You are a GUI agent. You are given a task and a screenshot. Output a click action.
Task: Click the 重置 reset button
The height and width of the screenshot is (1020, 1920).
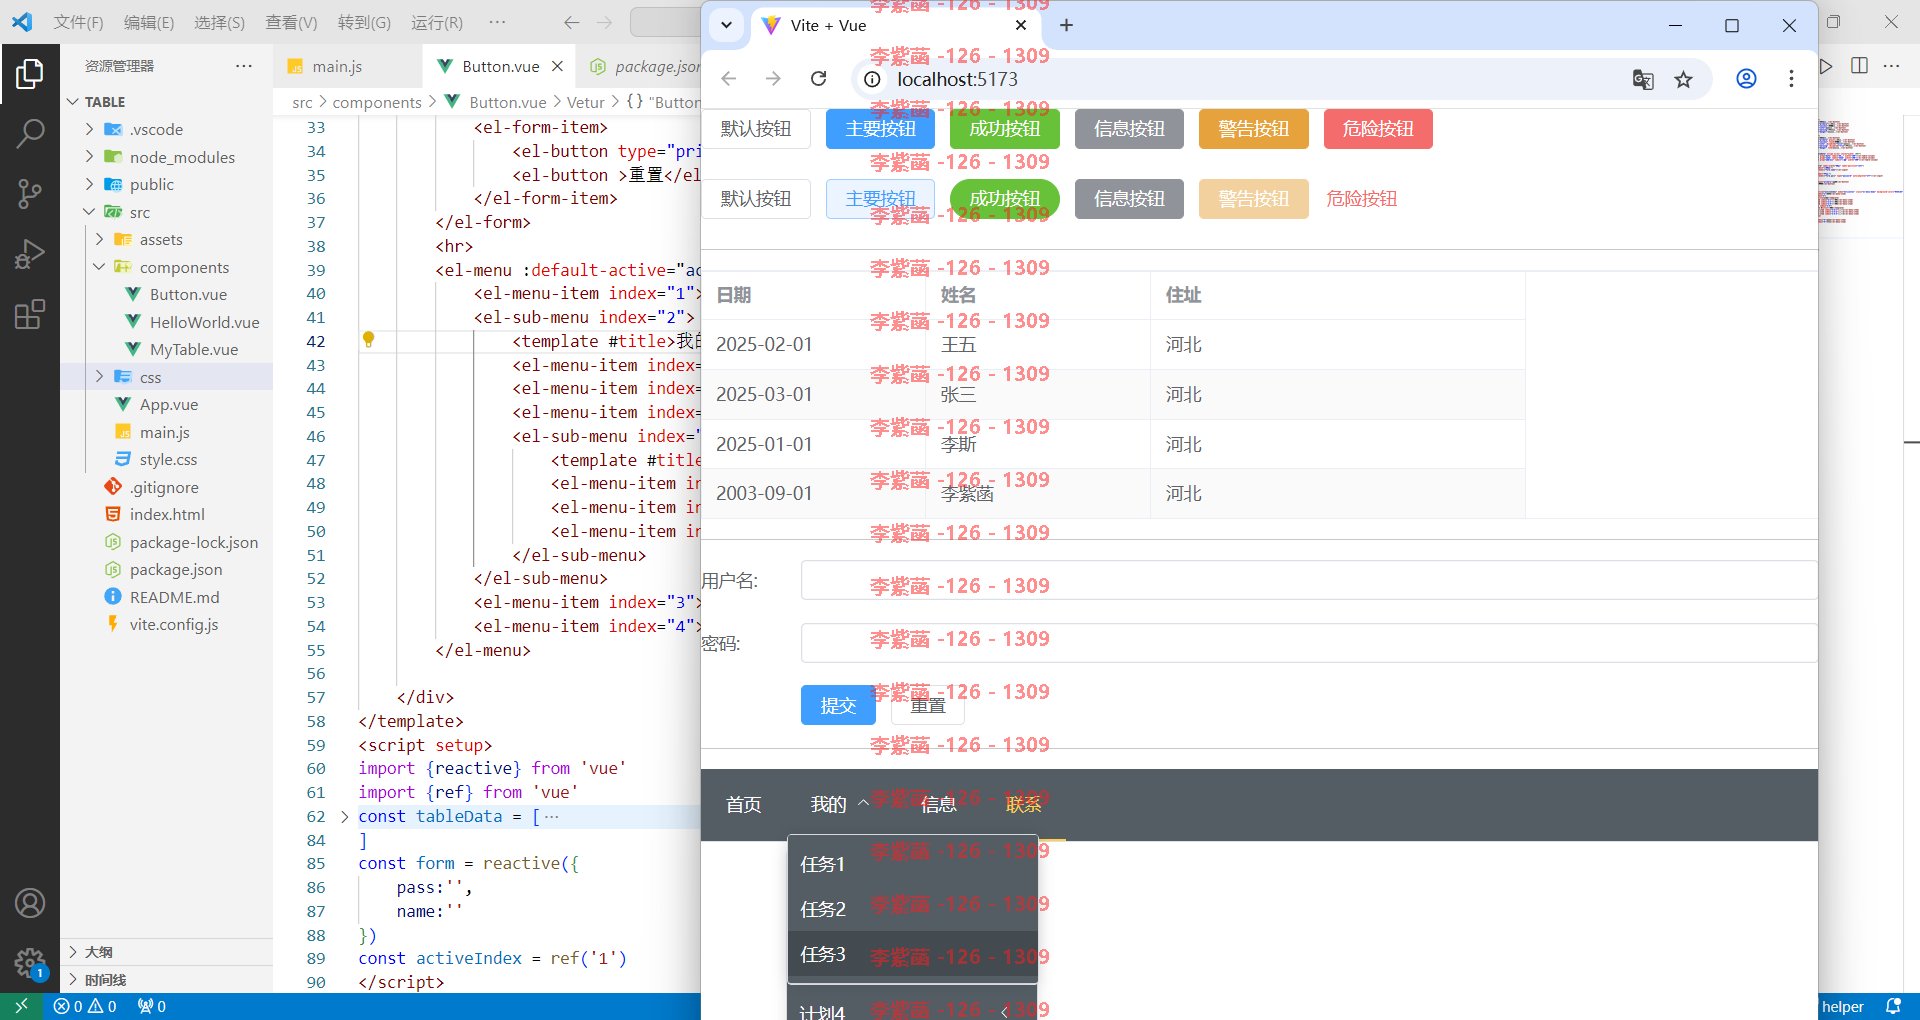tap(927, 705)
